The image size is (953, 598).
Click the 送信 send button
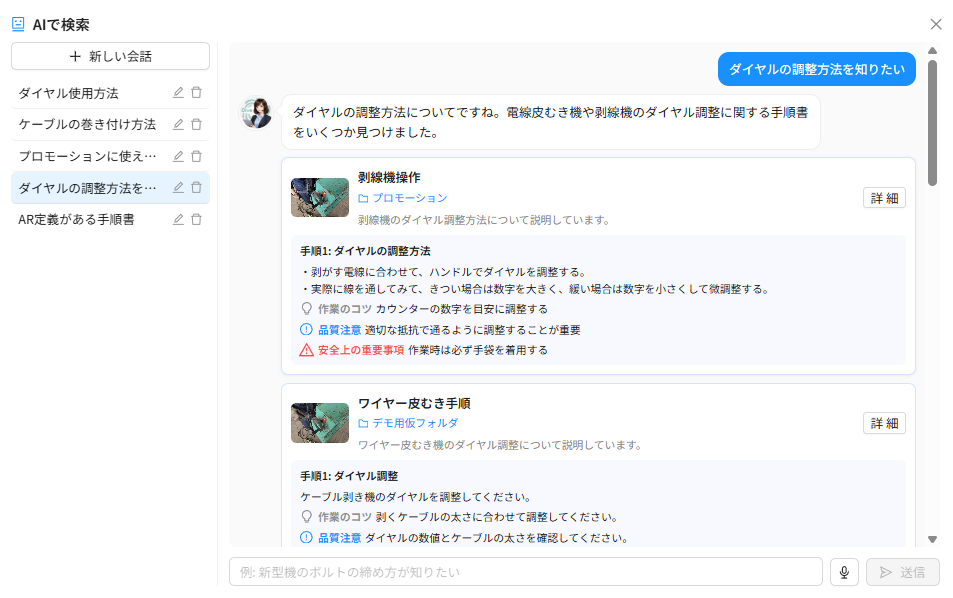(903, 572)
